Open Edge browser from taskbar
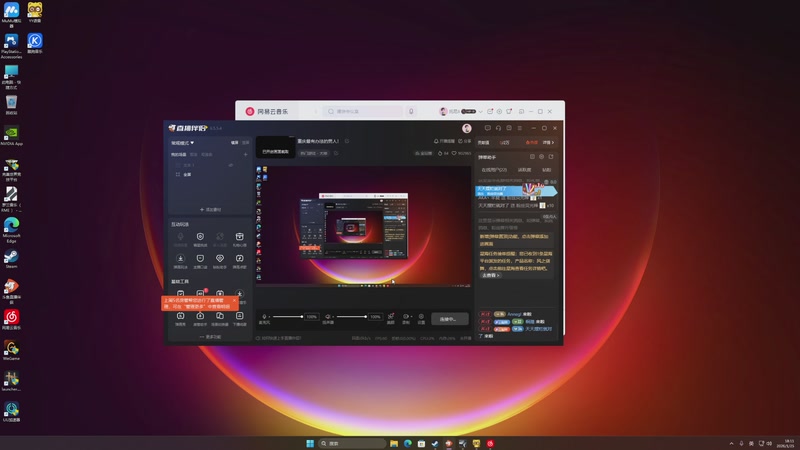 coord(408,443)
